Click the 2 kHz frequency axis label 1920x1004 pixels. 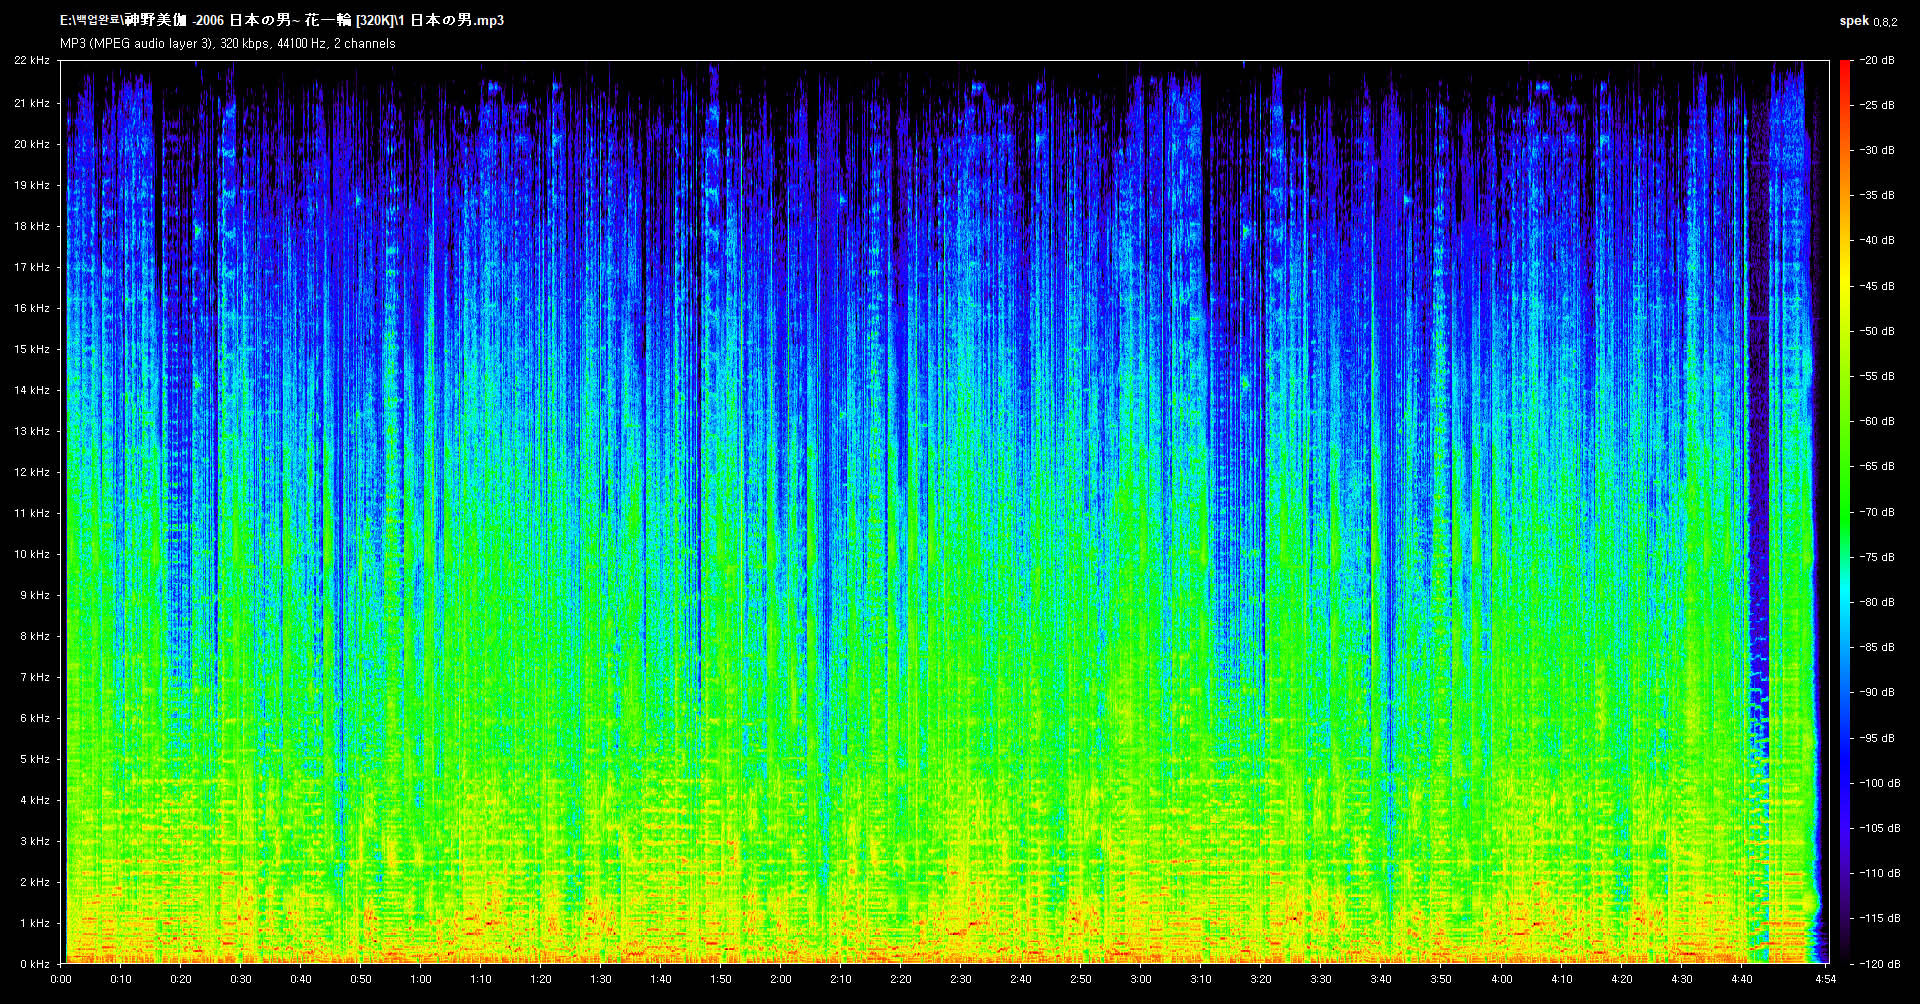tap(35, 882)
